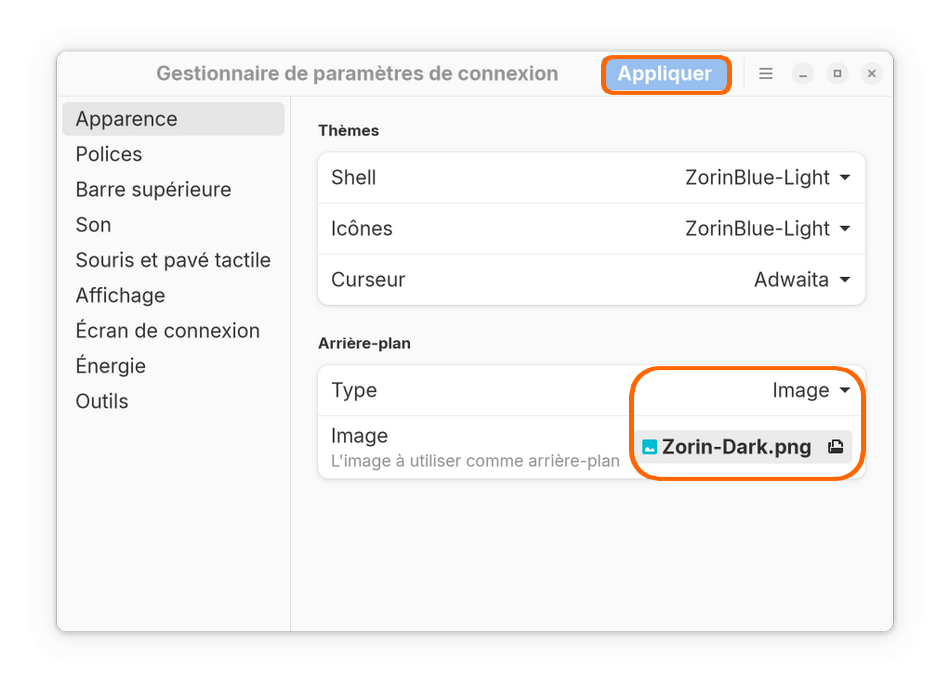The image size is (950, 694).
Task: Navigate to the Affichage section
Action: pos(120,296)
